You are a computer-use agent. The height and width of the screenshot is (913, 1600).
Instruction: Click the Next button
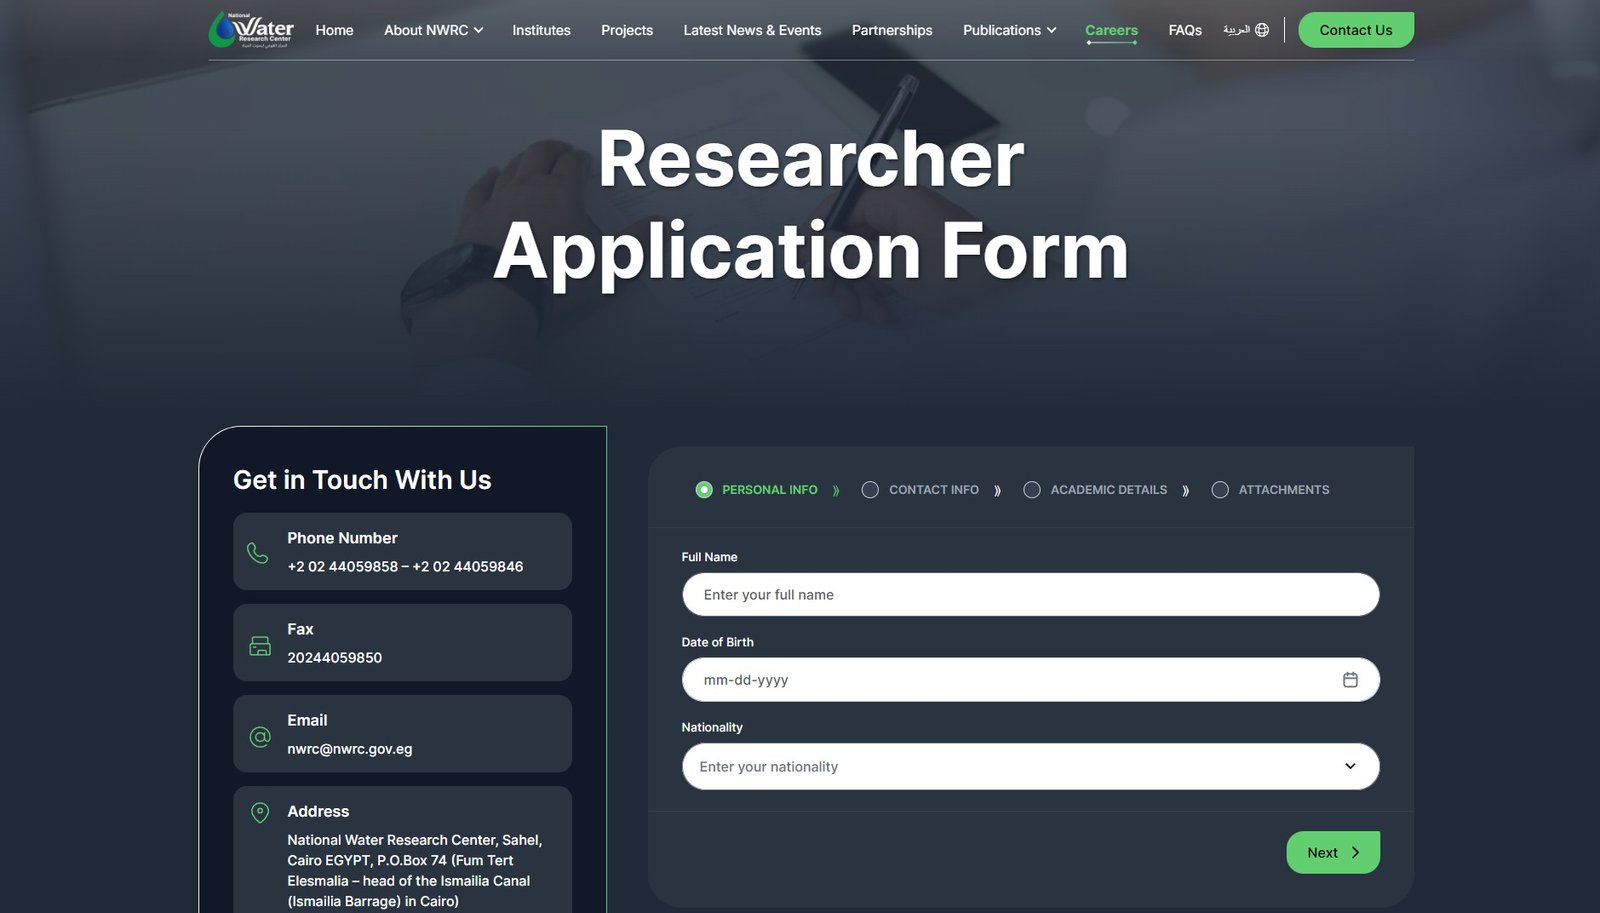click(1332, 853)
